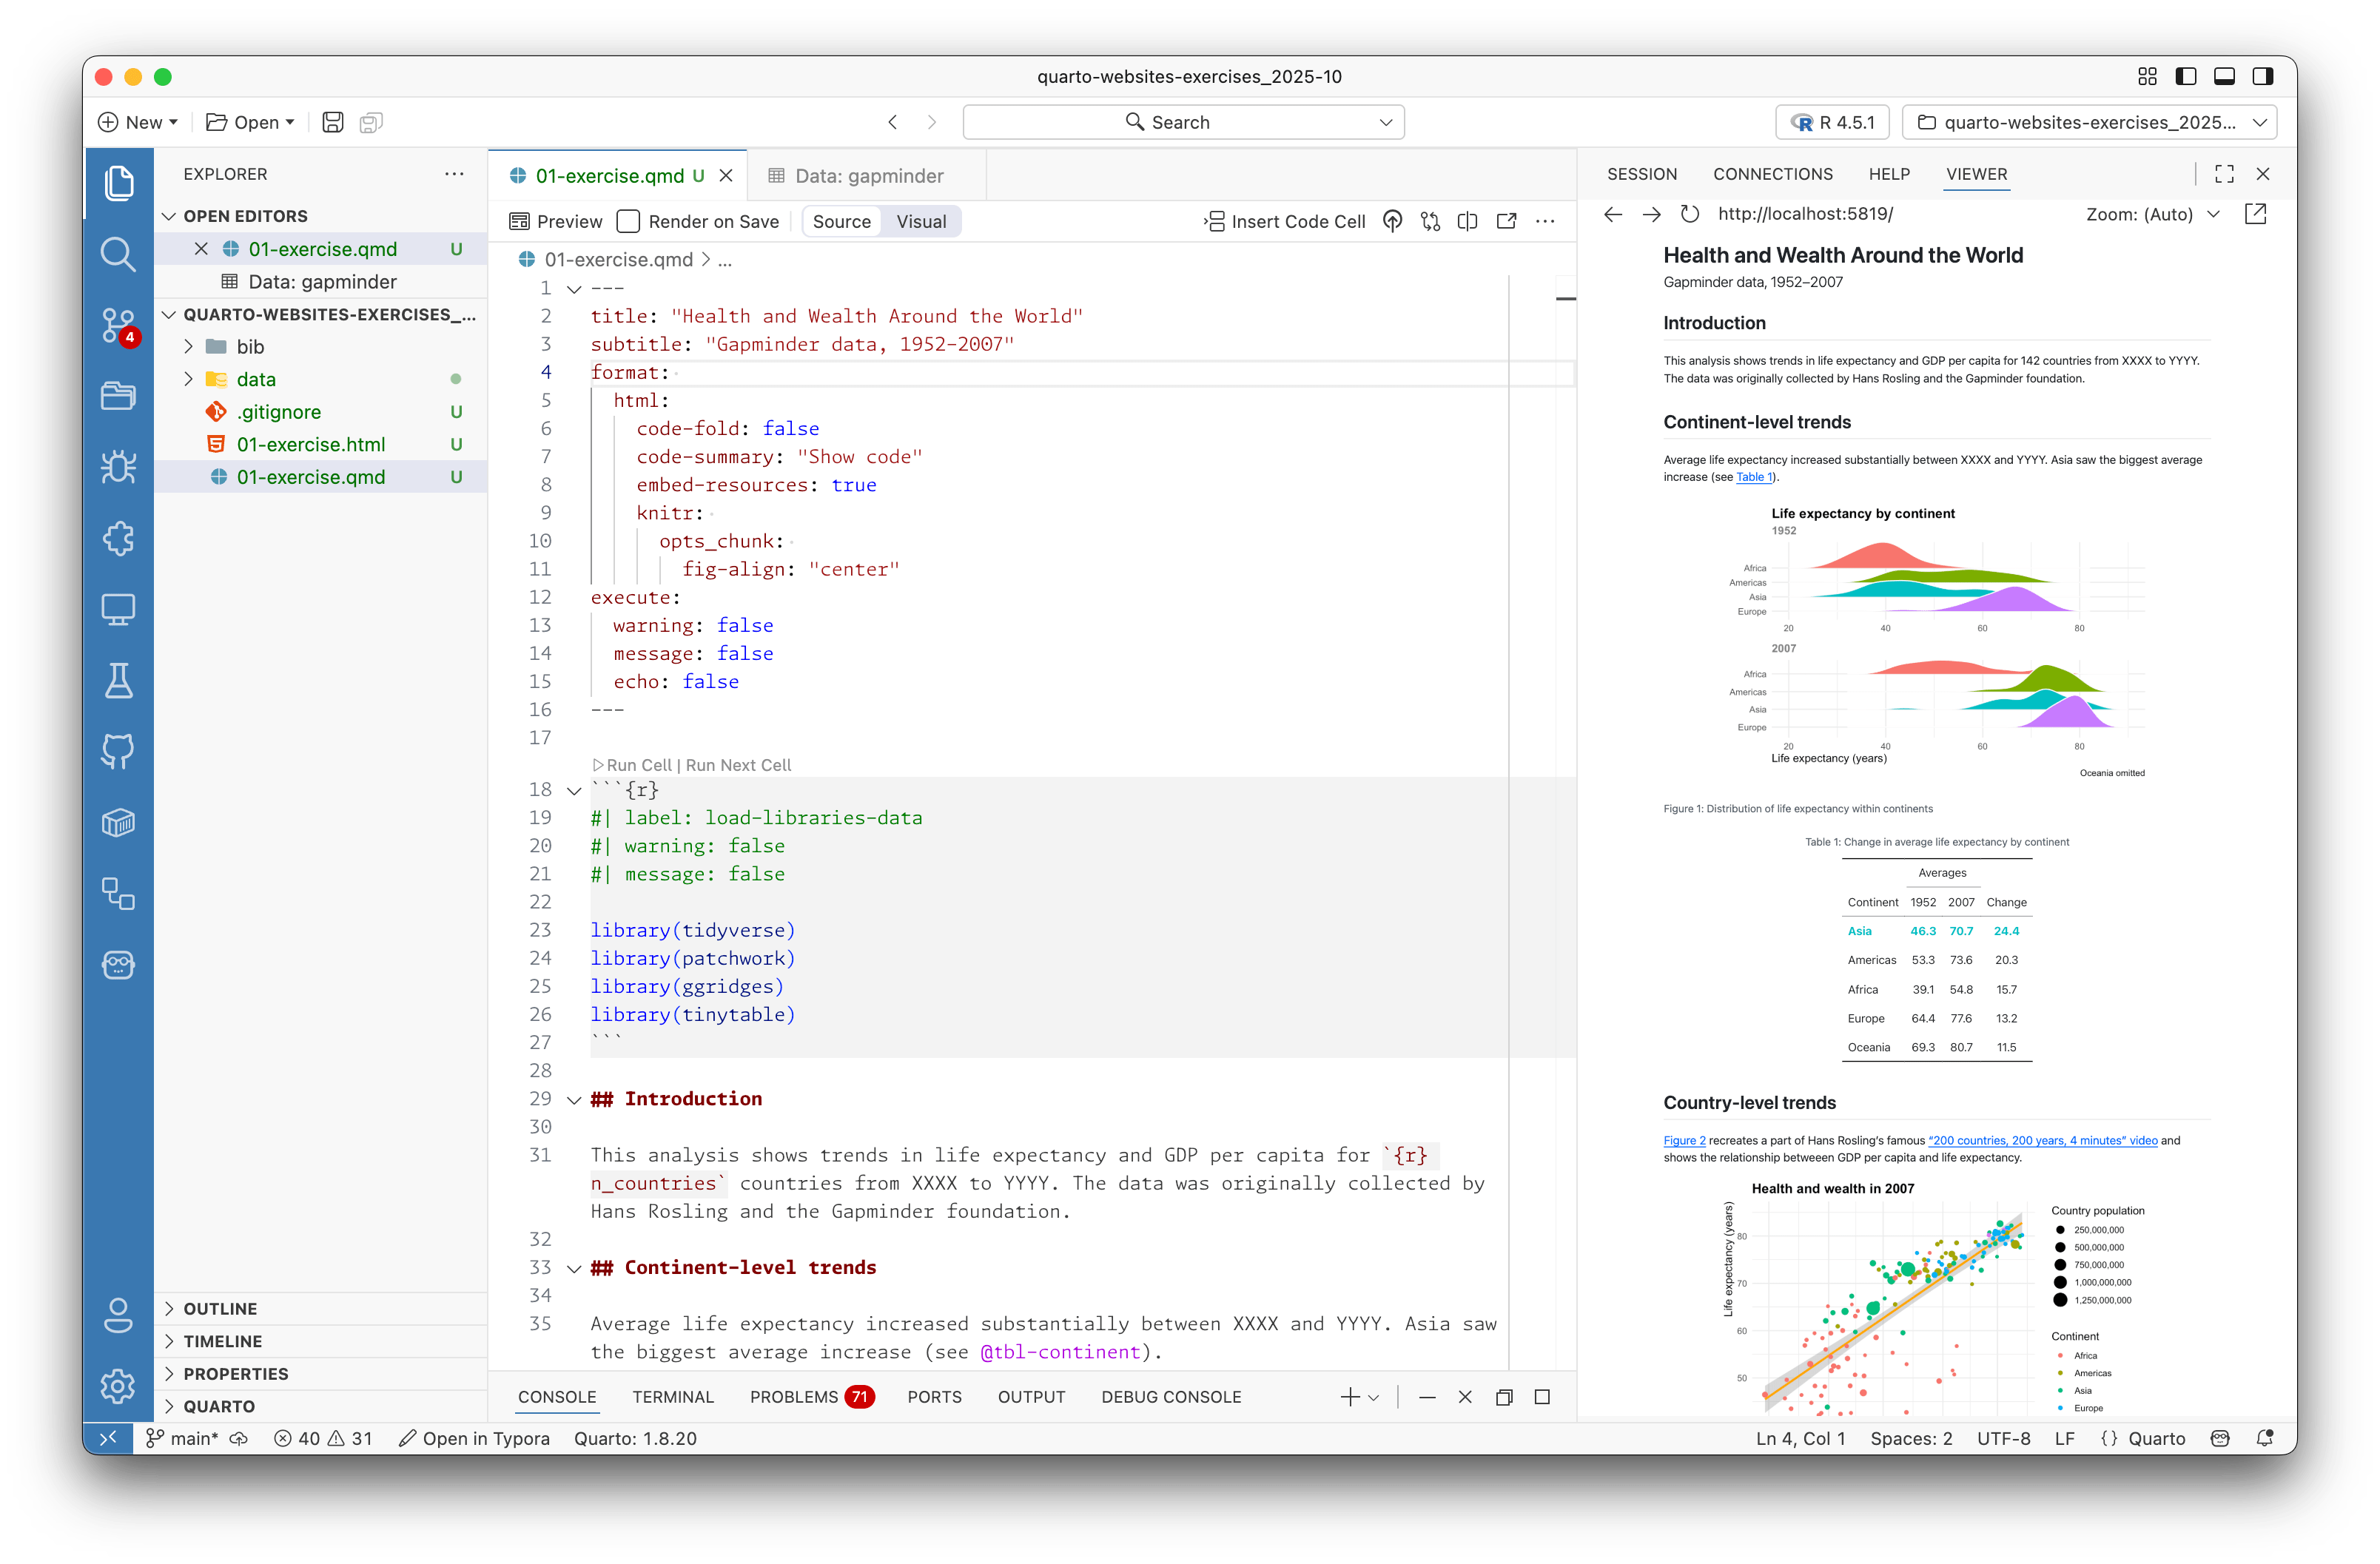
Task: Open the R 4.5.1 interpreter selector
Action: [x=1832, y=122]
